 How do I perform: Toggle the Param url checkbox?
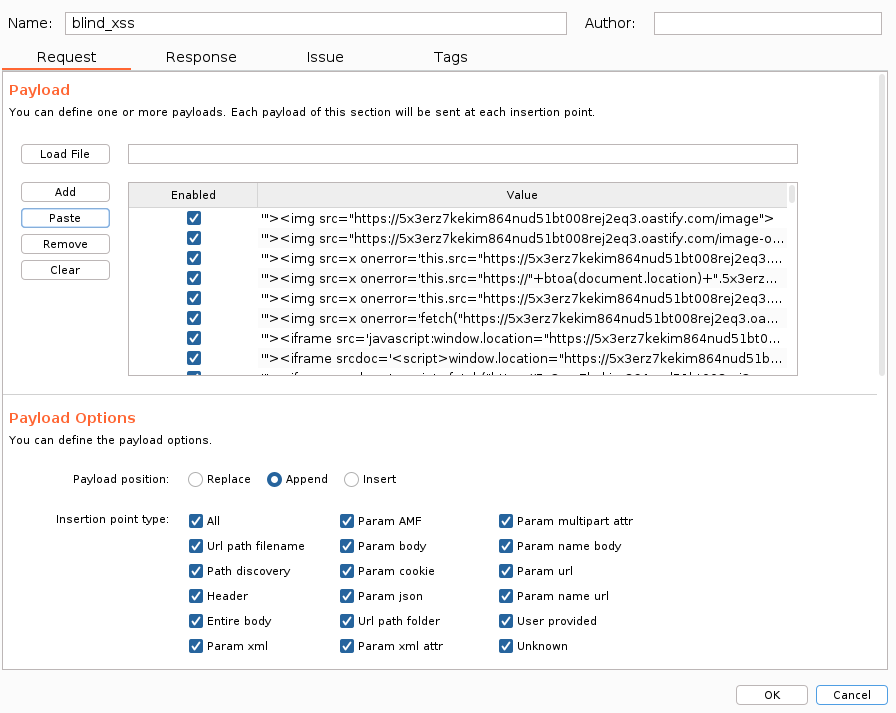click(506, 571)
